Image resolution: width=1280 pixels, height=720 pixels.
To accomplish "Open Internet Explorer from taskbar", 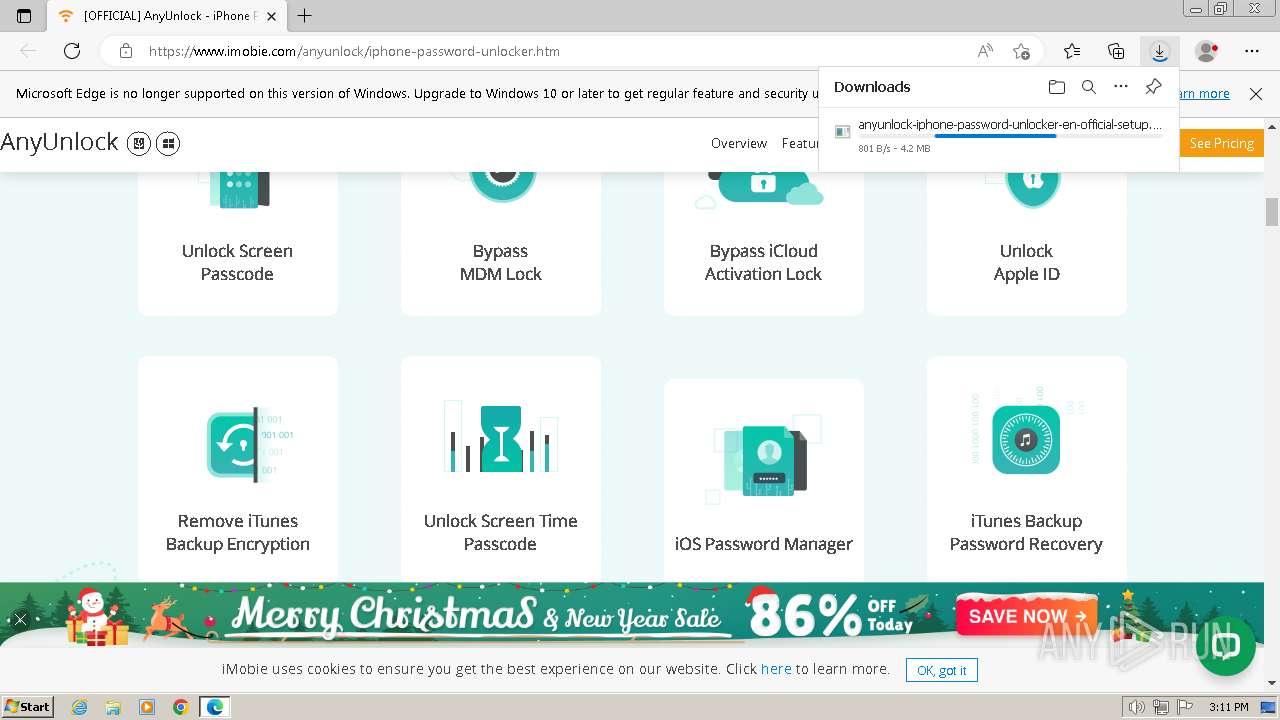I will coord(80,707).
